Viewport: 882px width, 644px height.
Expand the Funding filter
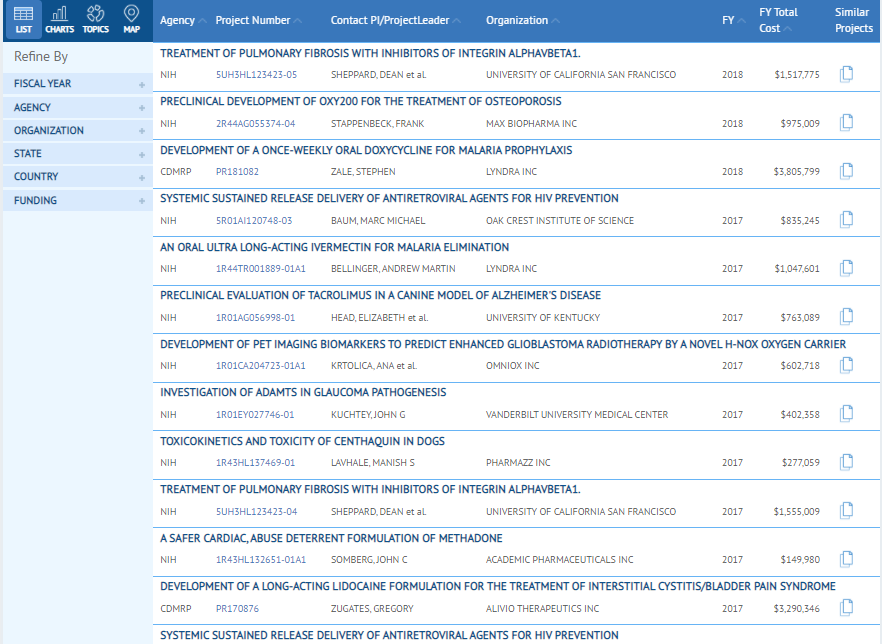[78, 200]
